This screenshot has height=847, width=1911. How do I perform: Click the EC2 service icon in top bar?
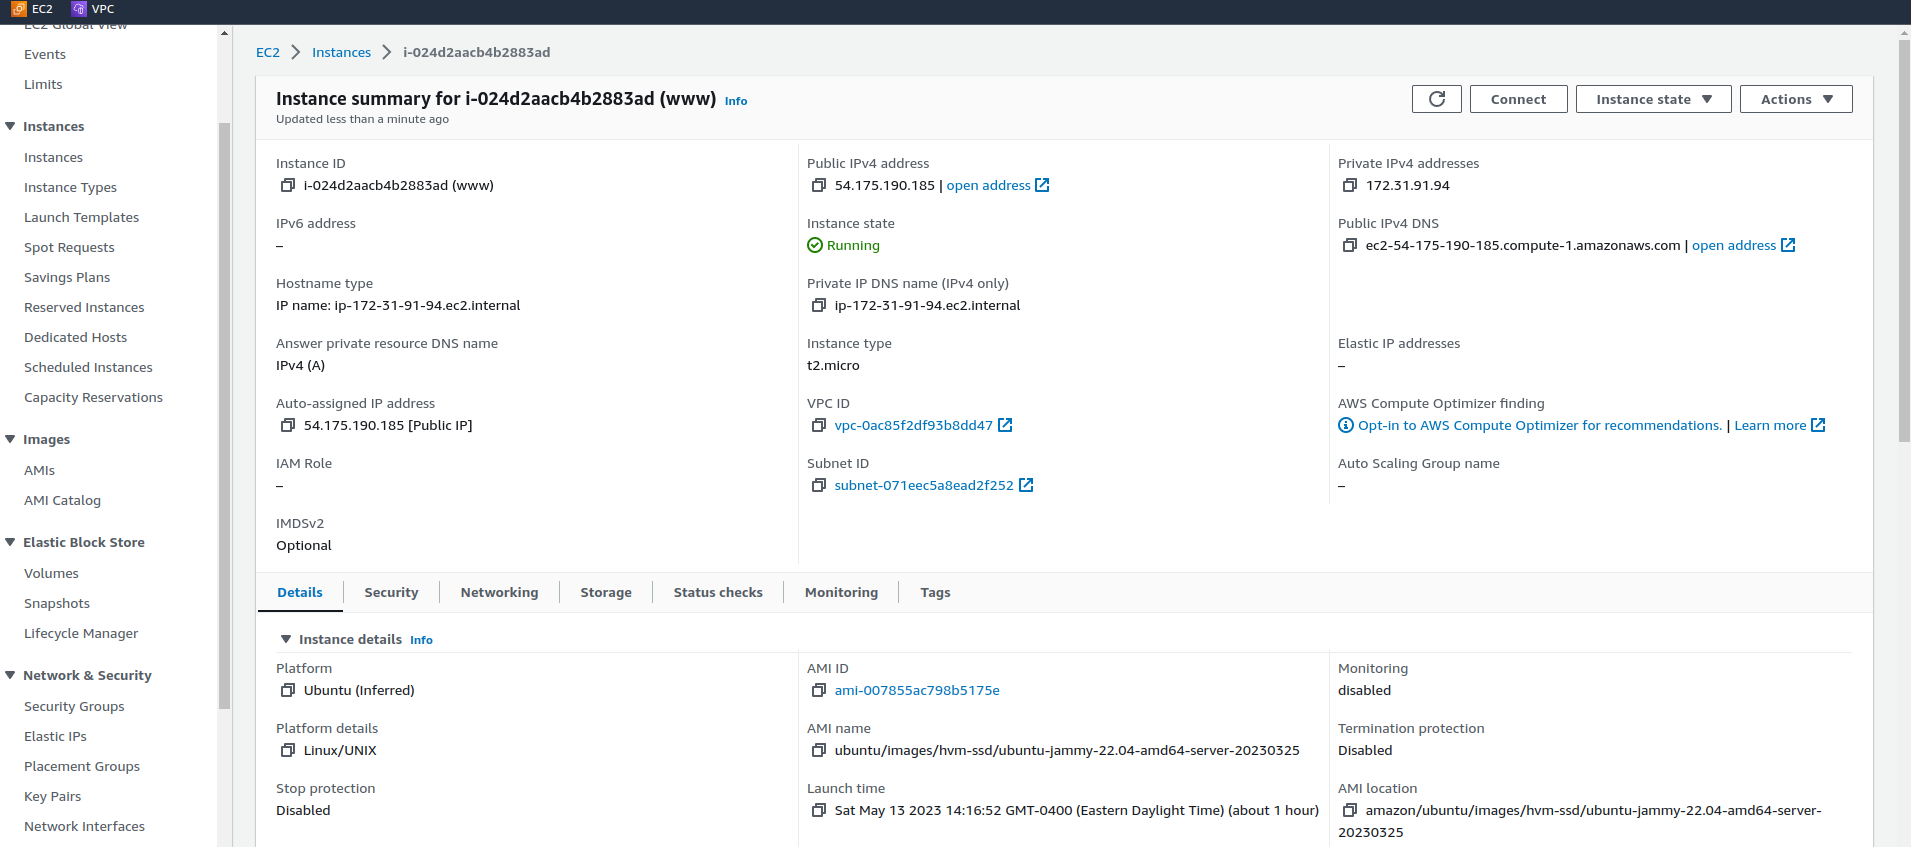point(19,9)
